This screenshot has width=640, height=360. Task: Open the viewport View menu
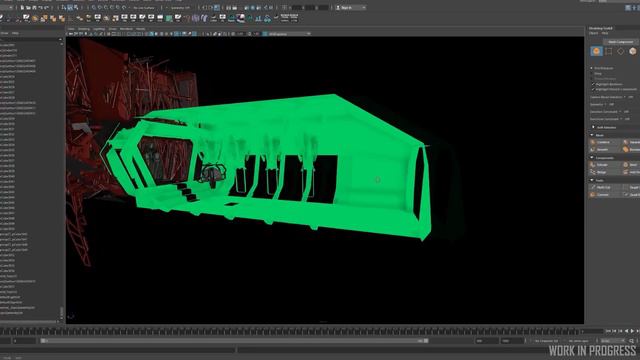(x=71, y=29)
